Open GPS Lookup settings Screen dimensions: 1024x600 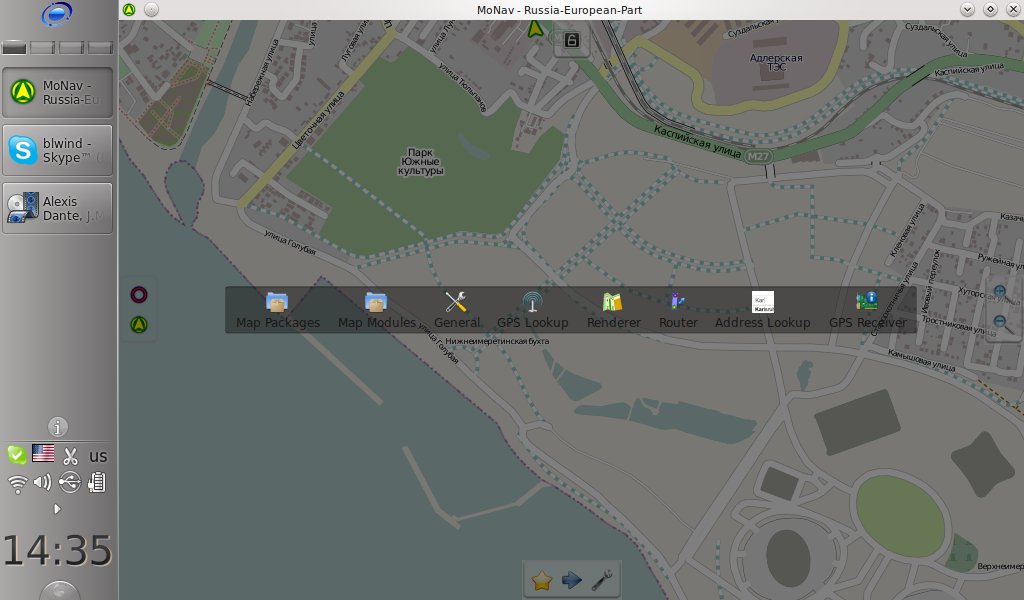(532, 310)
